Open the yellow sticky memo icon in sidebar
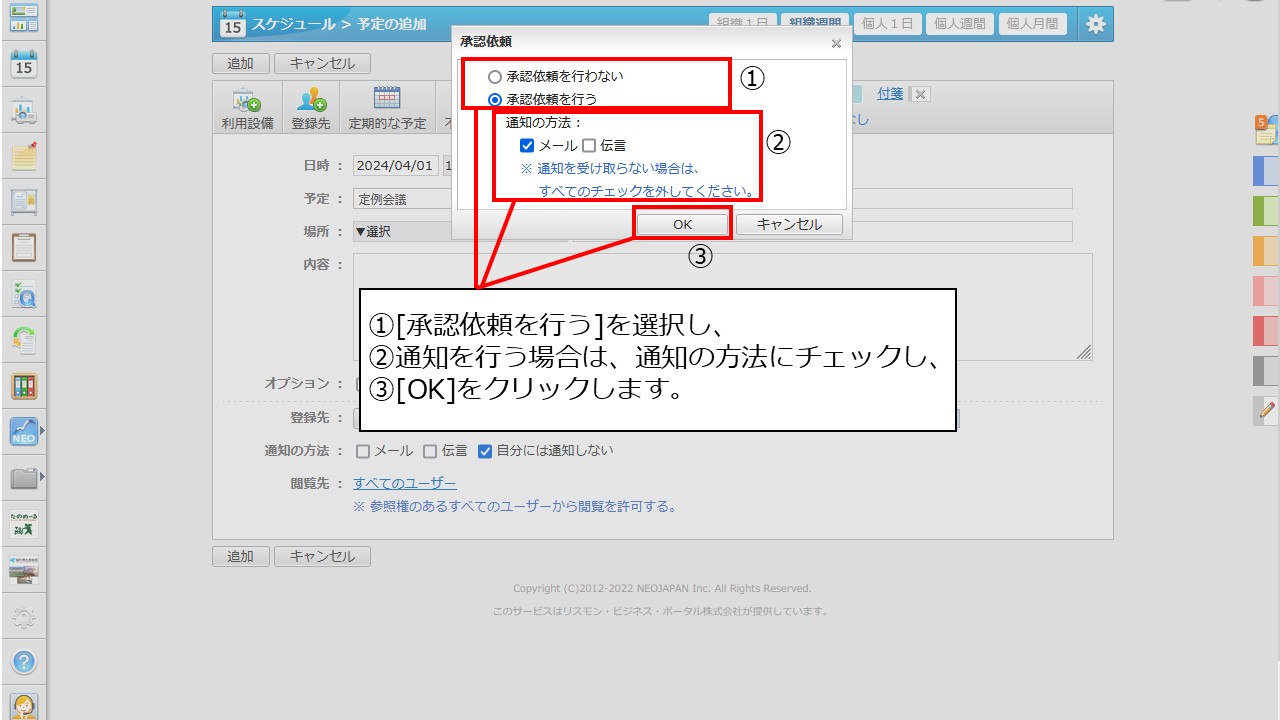This screenshot has height=720, width=1280. tap(23, 156)
